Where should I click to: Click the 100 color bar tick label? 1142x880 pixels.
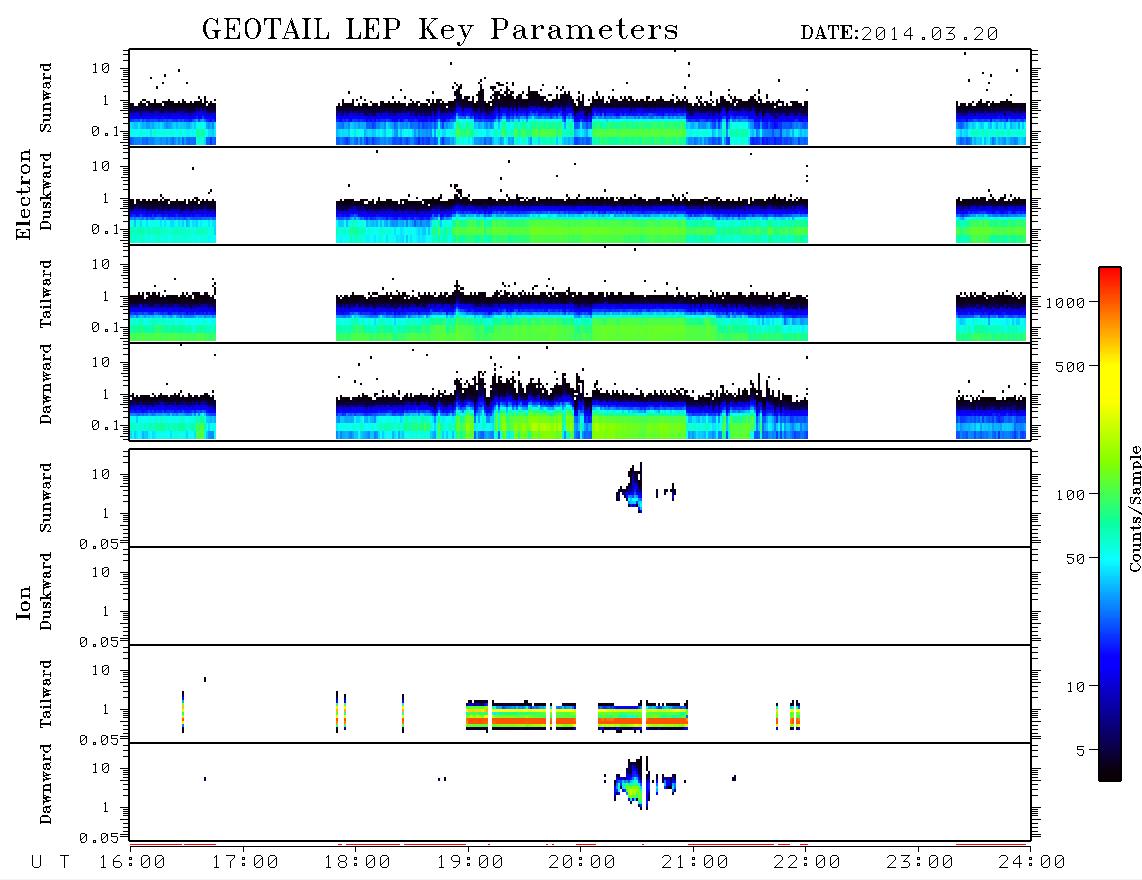1071,495
